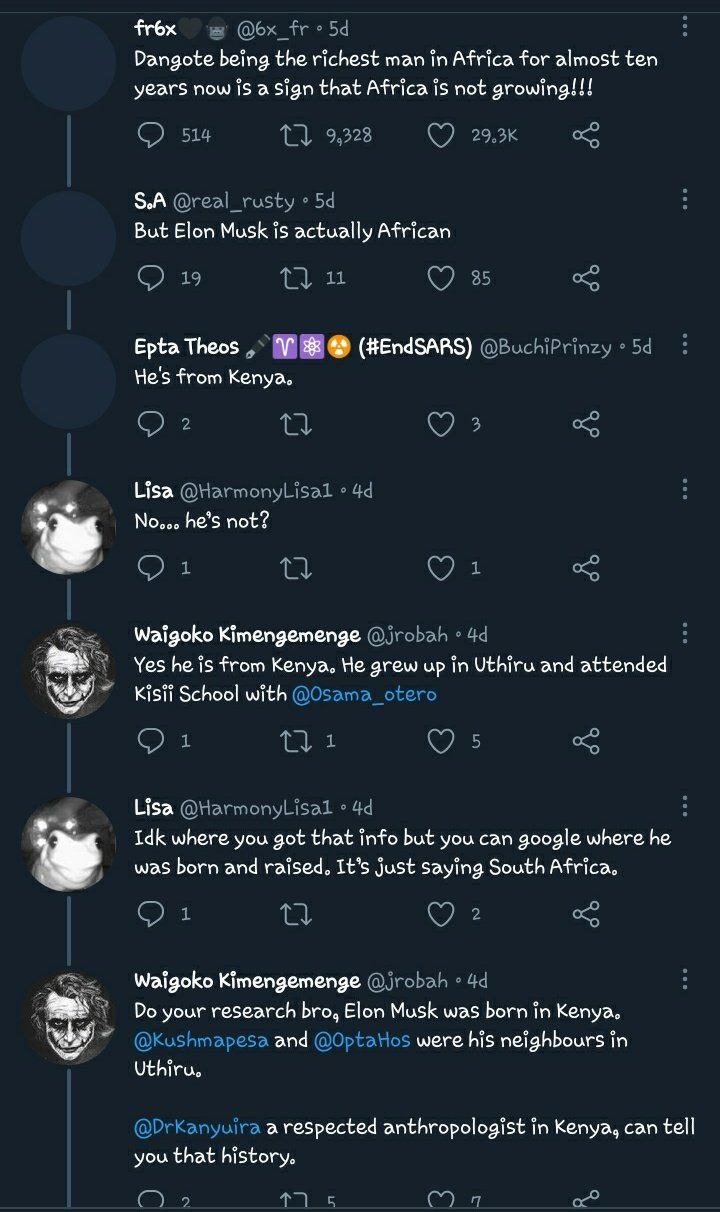Image resolution: width=720 pixels, height=1212 pixels.
Task: Open the @Osama_otero mention link
Action: [364, 694]
